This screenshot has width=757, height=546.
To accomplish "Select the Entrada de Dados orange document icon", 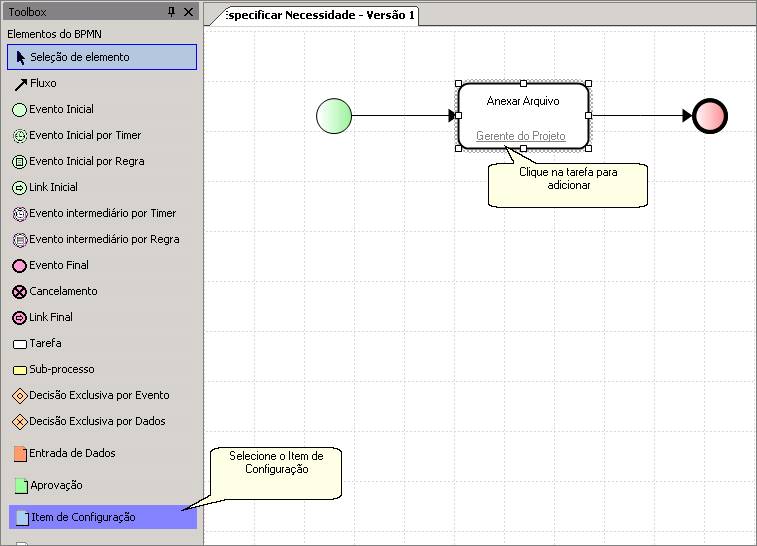I will (x=20, y=454).
